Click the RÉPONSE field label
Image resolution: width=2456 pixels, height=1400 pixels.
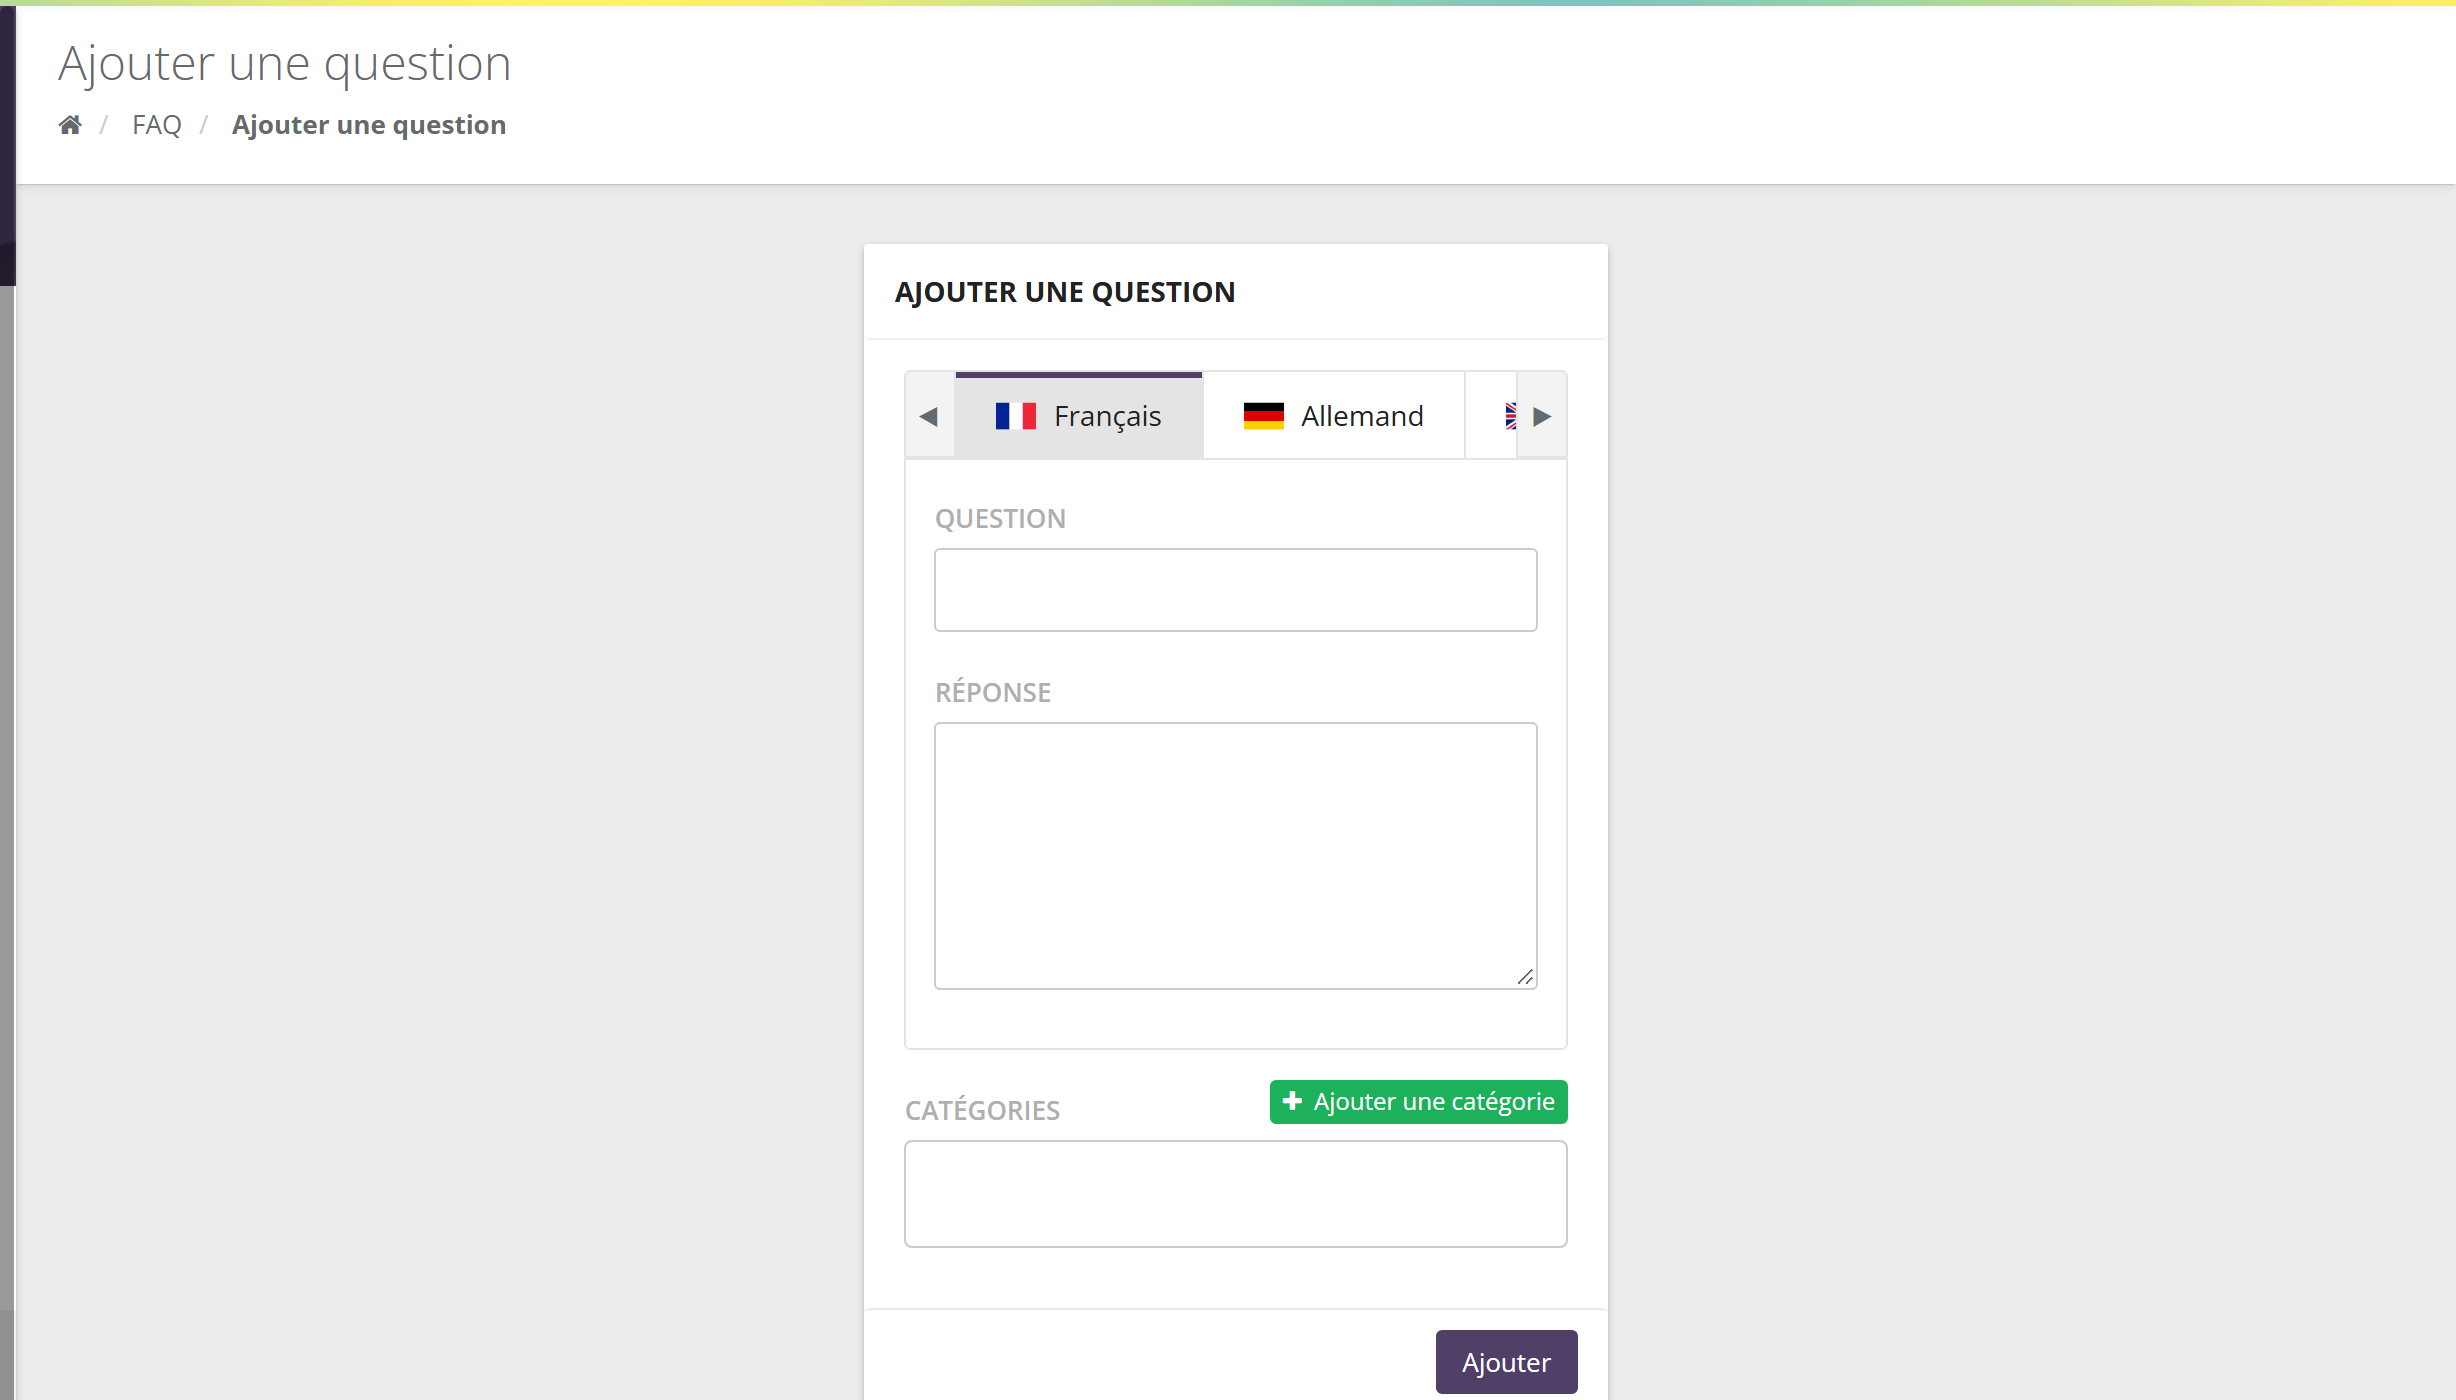click(x=993, y=692)
